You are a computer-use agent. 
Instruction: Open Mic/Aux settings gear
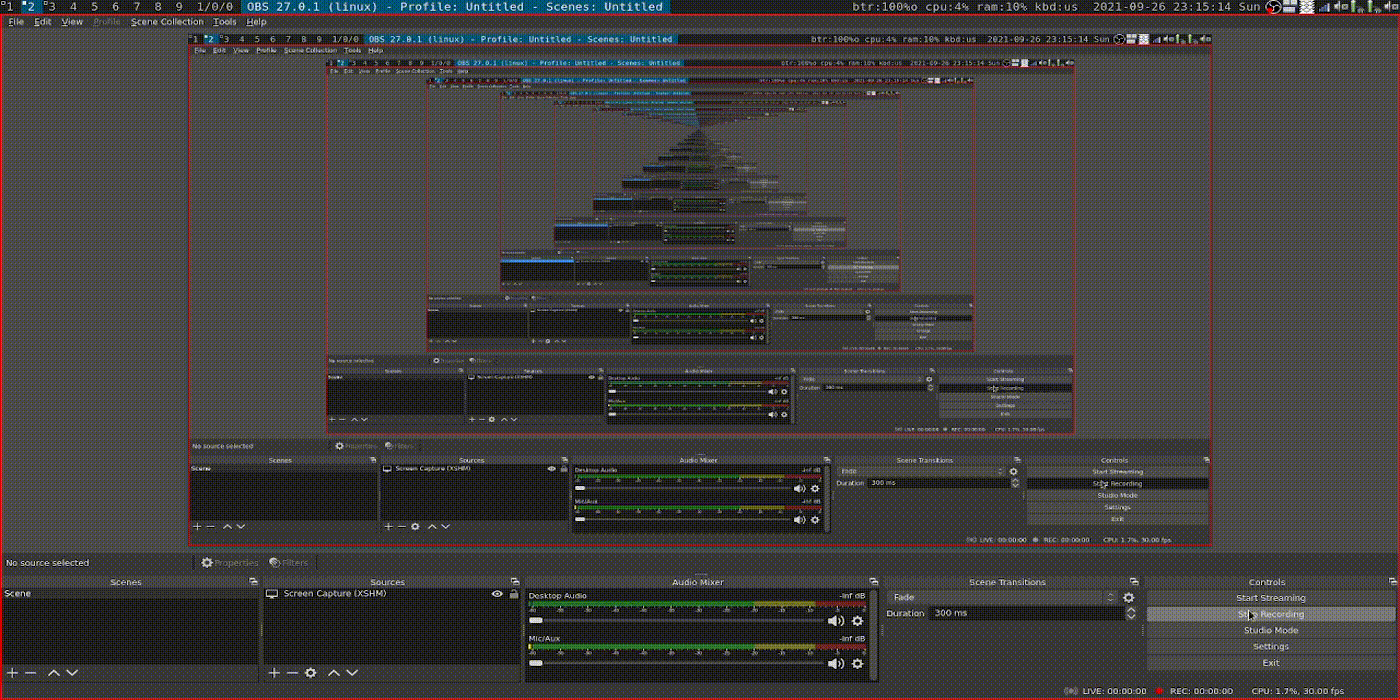[x=857, y=663]
